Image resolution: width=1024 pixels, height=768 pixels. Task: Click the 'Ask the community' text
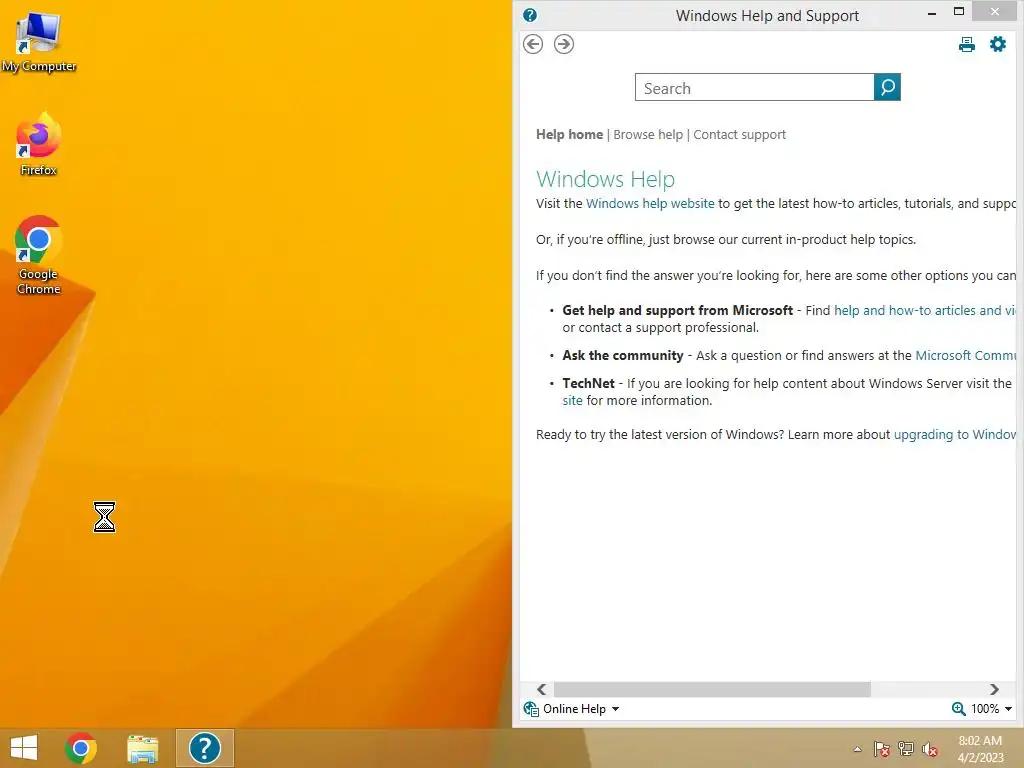coord(622,356)
